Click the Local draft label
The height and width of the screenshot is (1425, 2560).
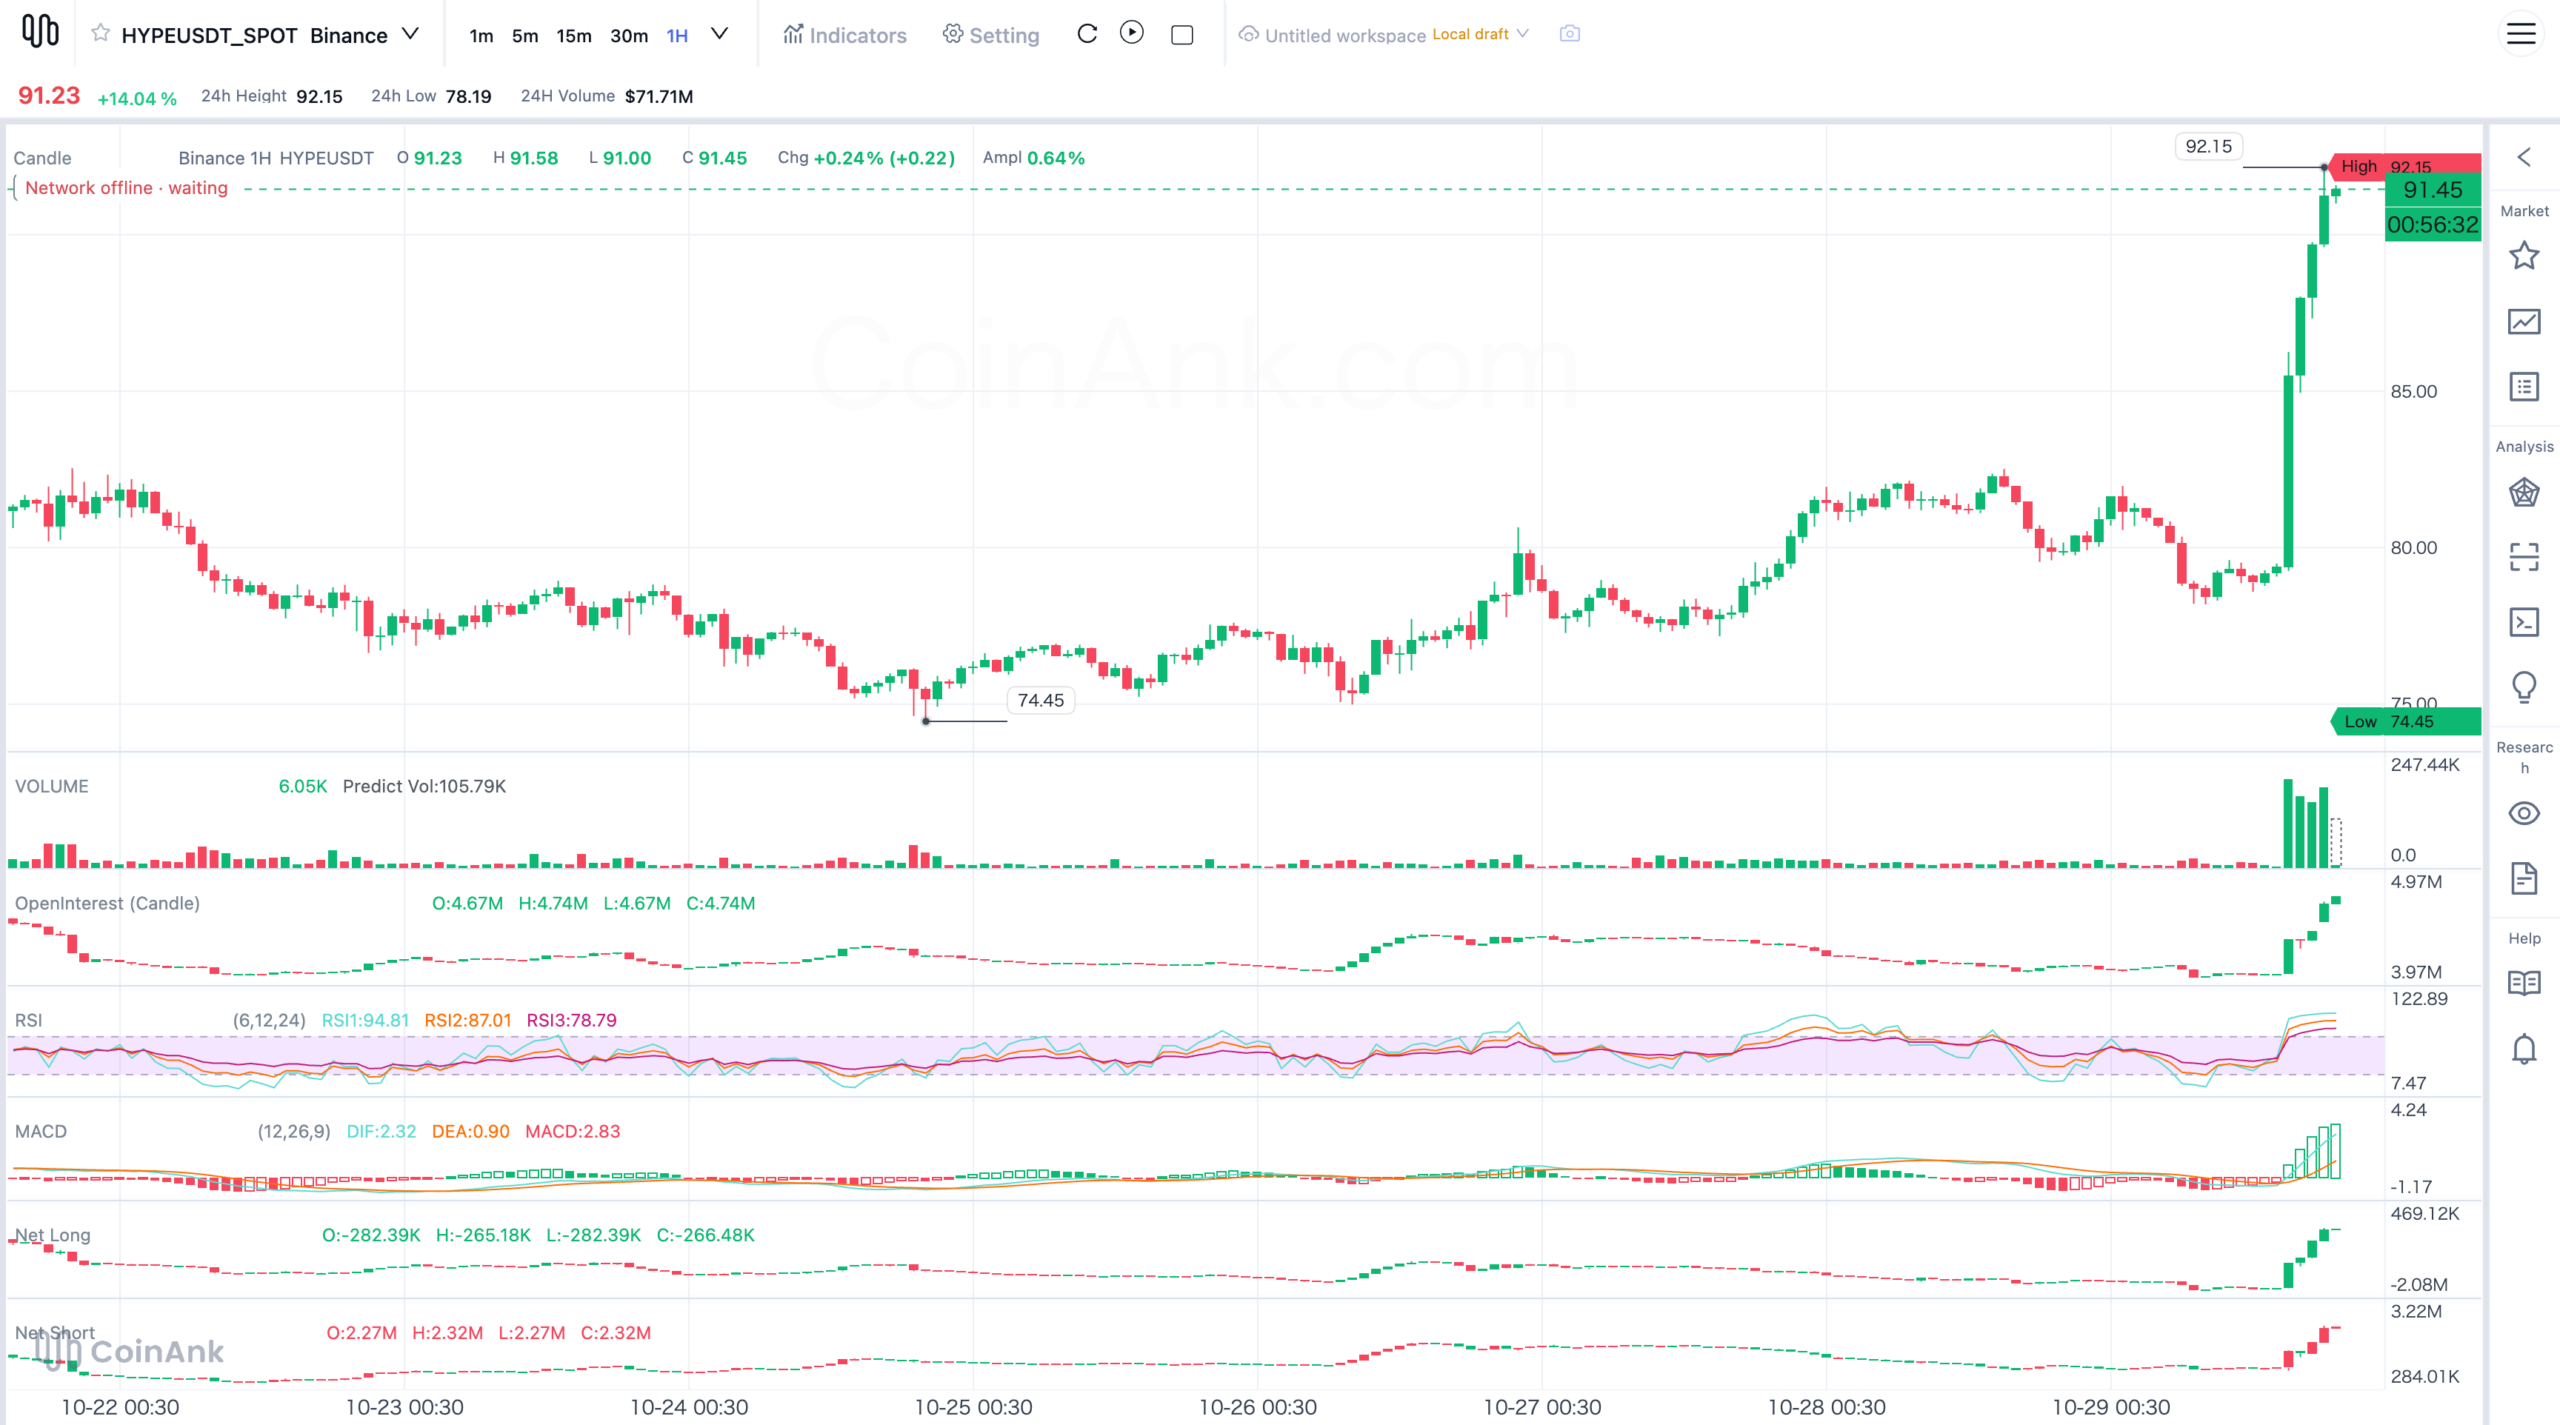1470,34
